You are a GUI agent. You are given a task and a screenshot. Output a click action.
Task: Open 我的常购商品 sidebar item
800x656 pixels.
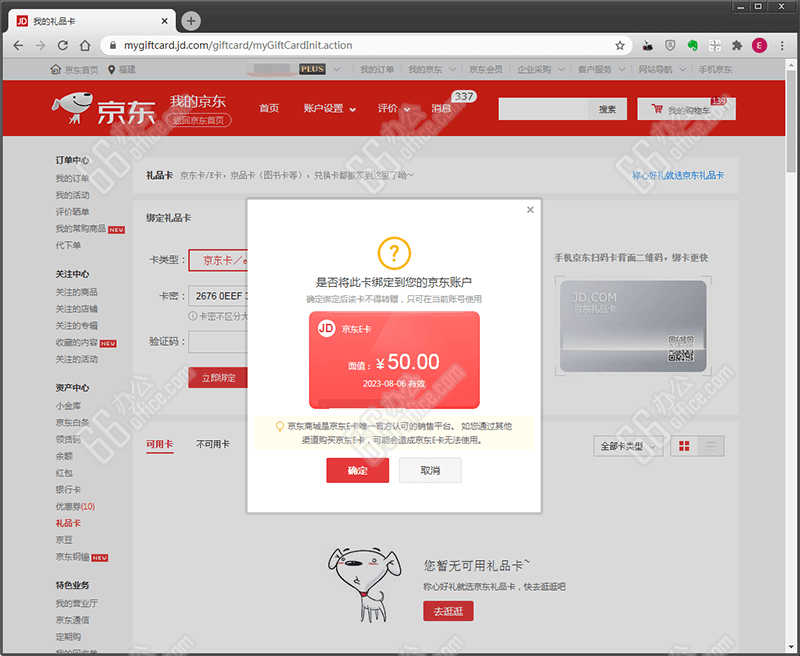coord(81,229)
